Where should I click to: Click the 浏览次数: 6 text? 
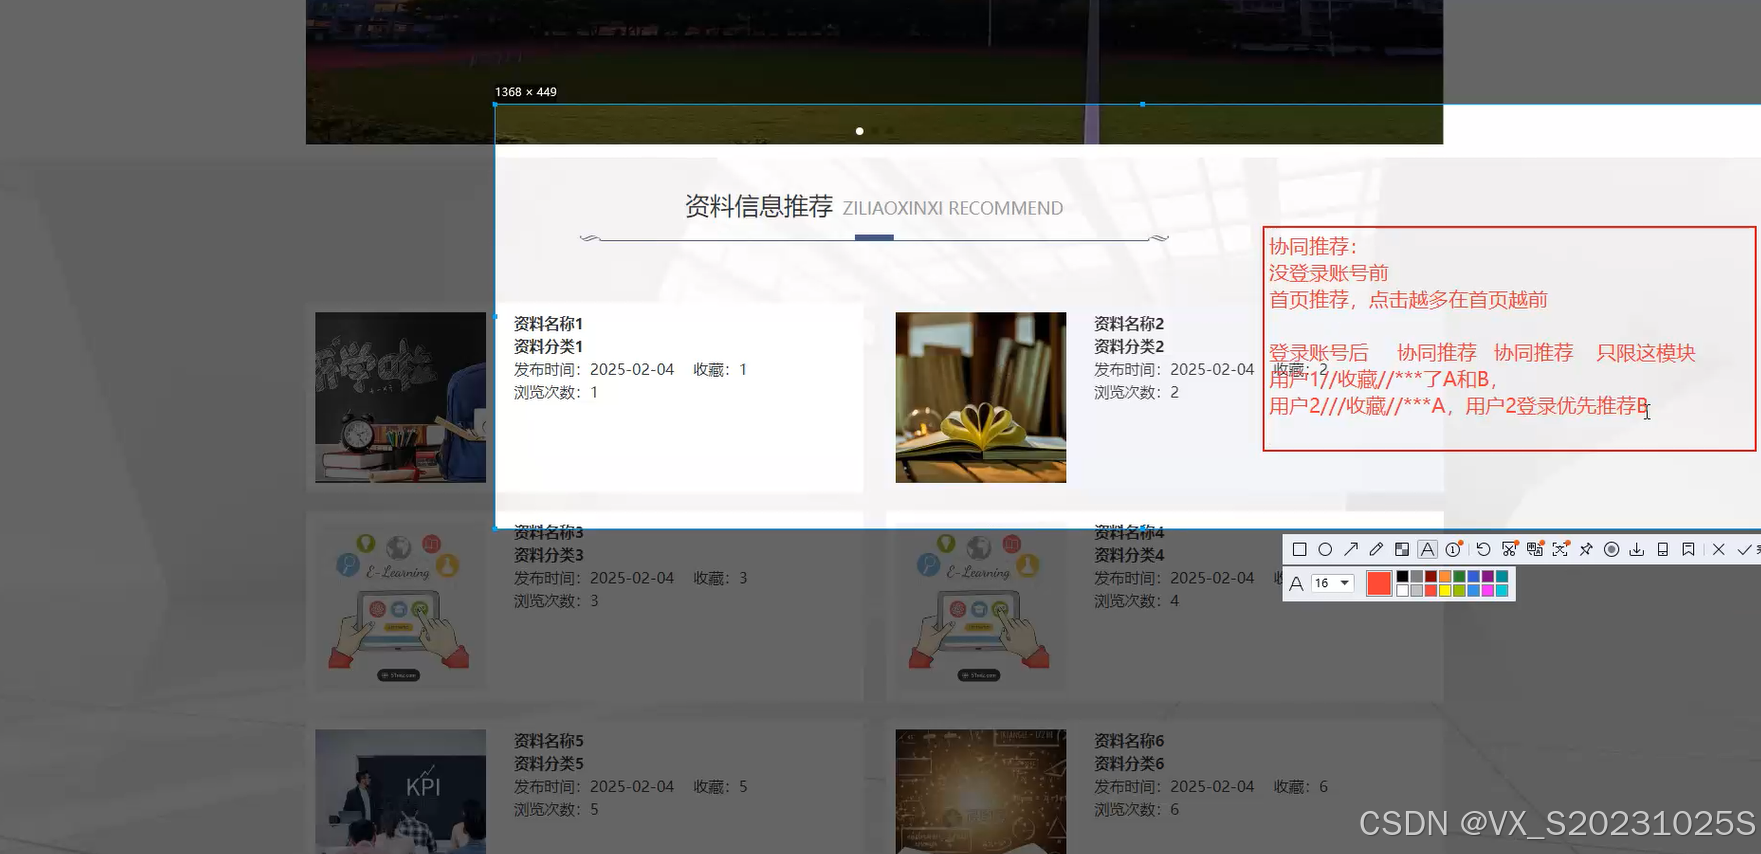[1137, 809]
